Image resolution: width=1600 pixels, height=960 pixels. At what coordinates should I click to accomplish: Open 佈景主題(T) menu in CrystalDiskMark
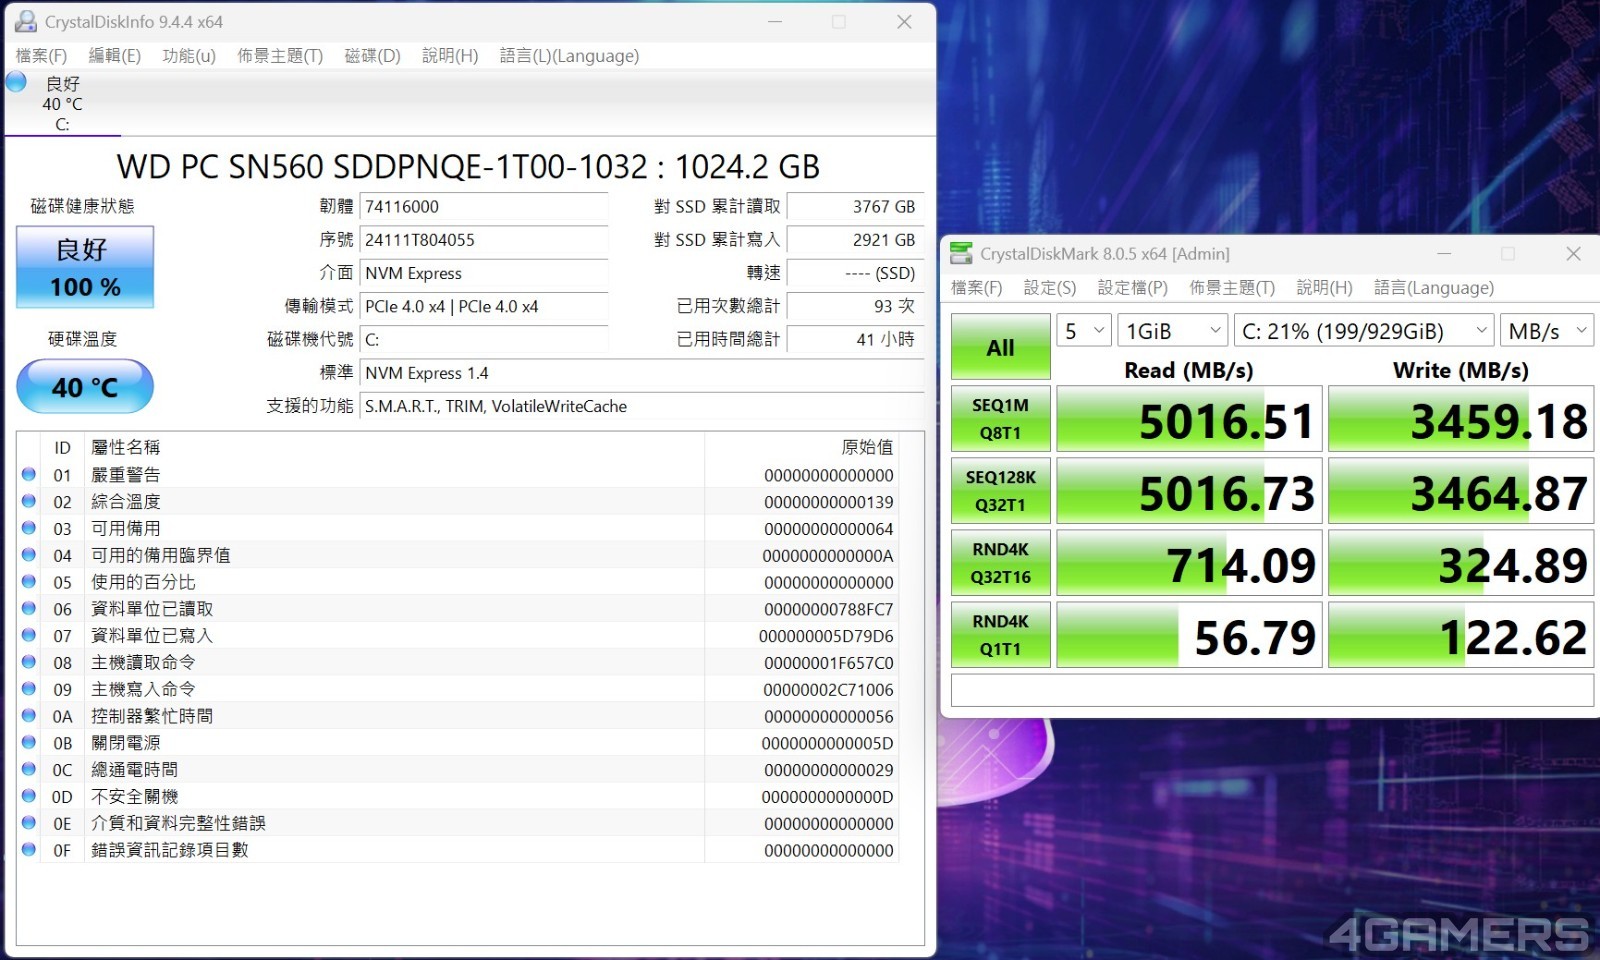click(x=1232, y=288)
